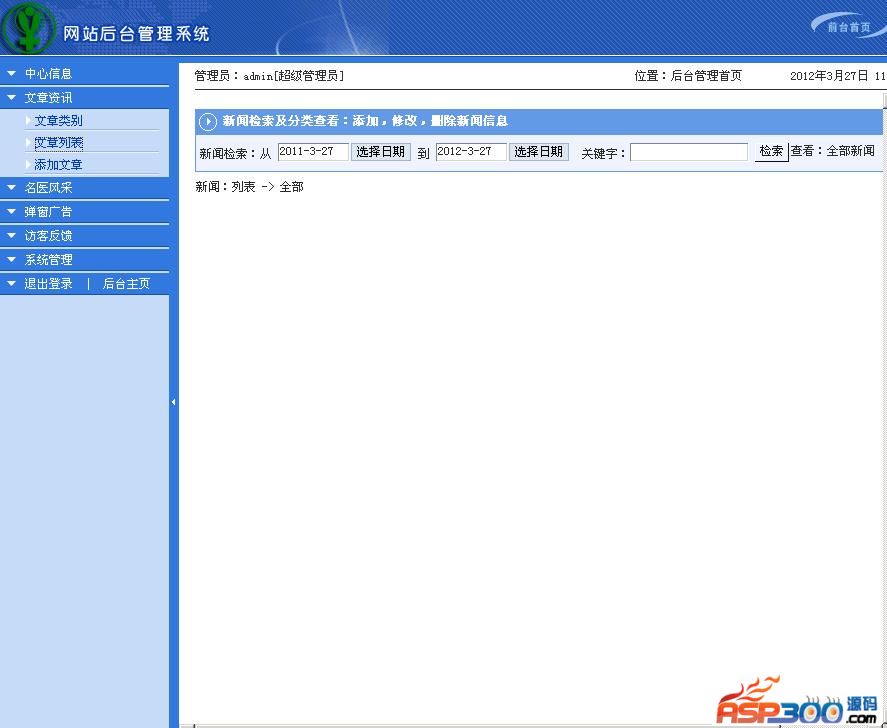Image resolution: width=887 pixels, height=728 pixels.
Task: Click the 位置:后台管理首页 location text
Action: (688, 76)
